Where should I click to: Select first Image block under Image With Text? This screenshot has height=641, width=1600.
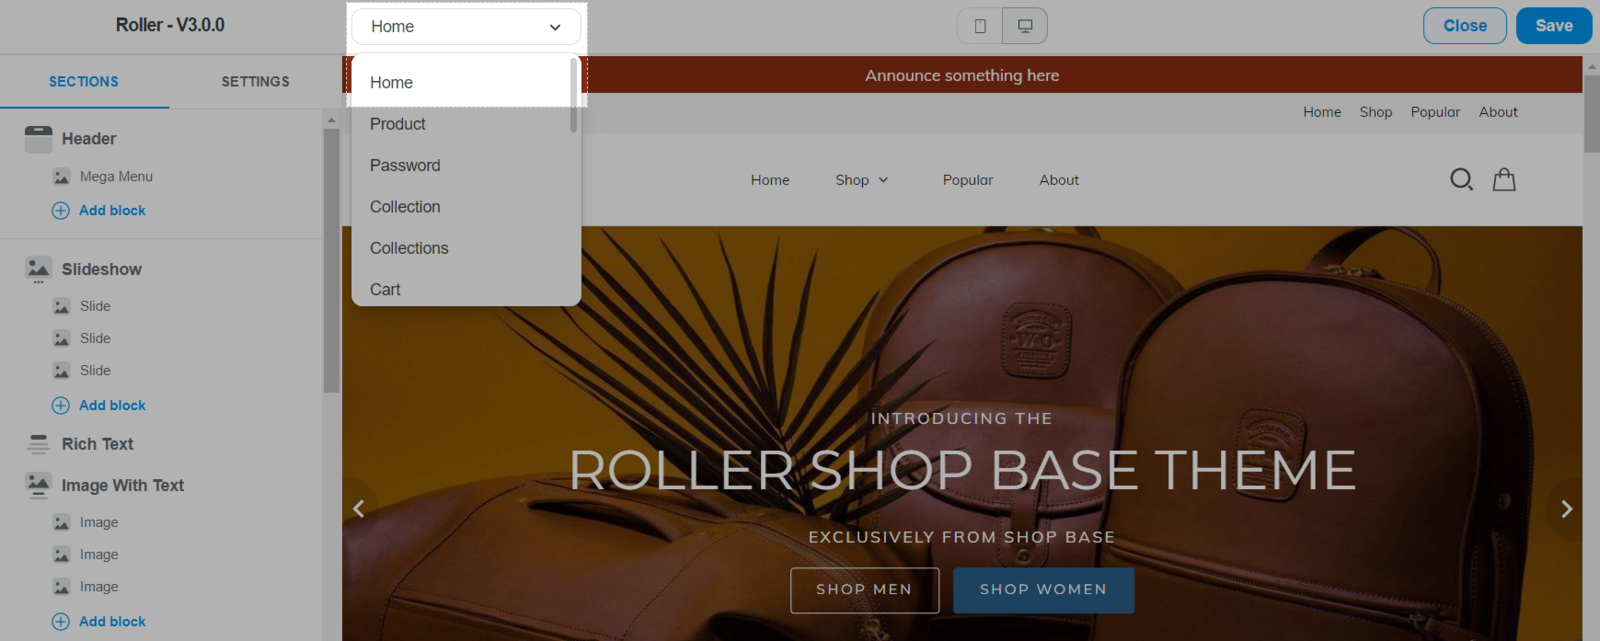(x=99, y=523)
